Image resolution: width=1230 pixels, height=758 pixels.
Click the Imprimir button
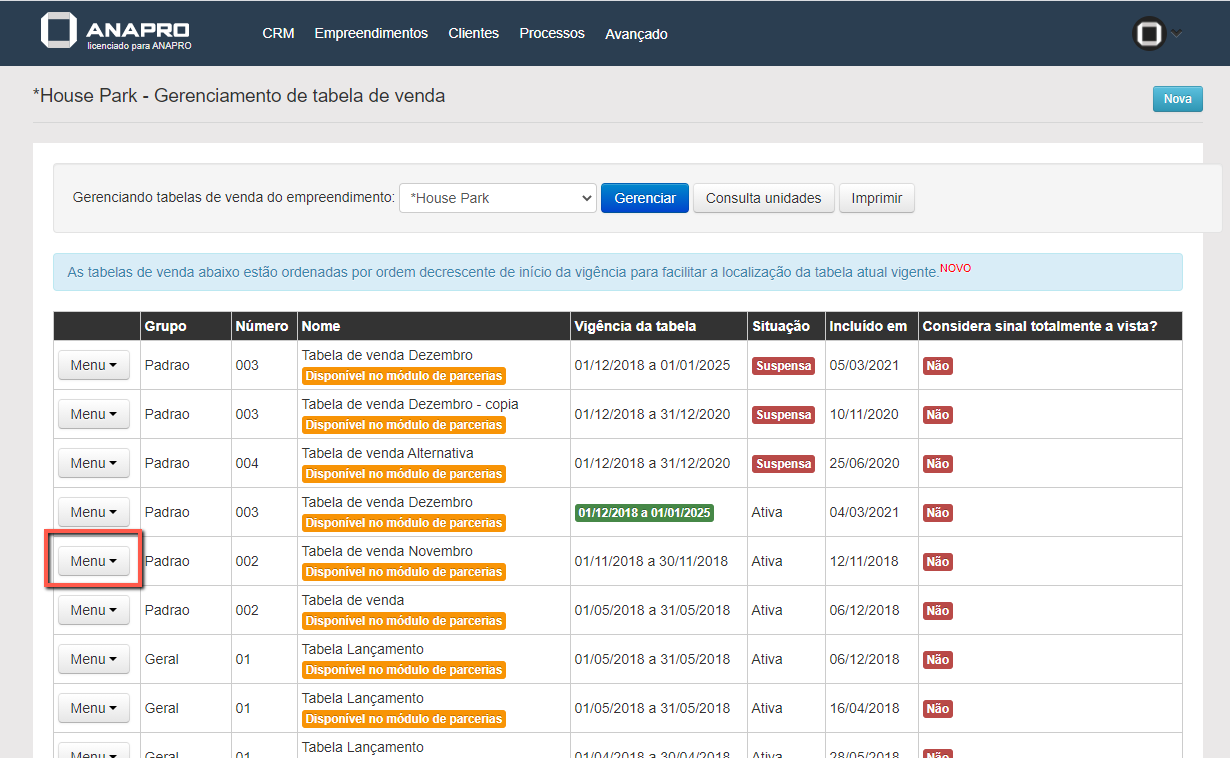point(876,198)
